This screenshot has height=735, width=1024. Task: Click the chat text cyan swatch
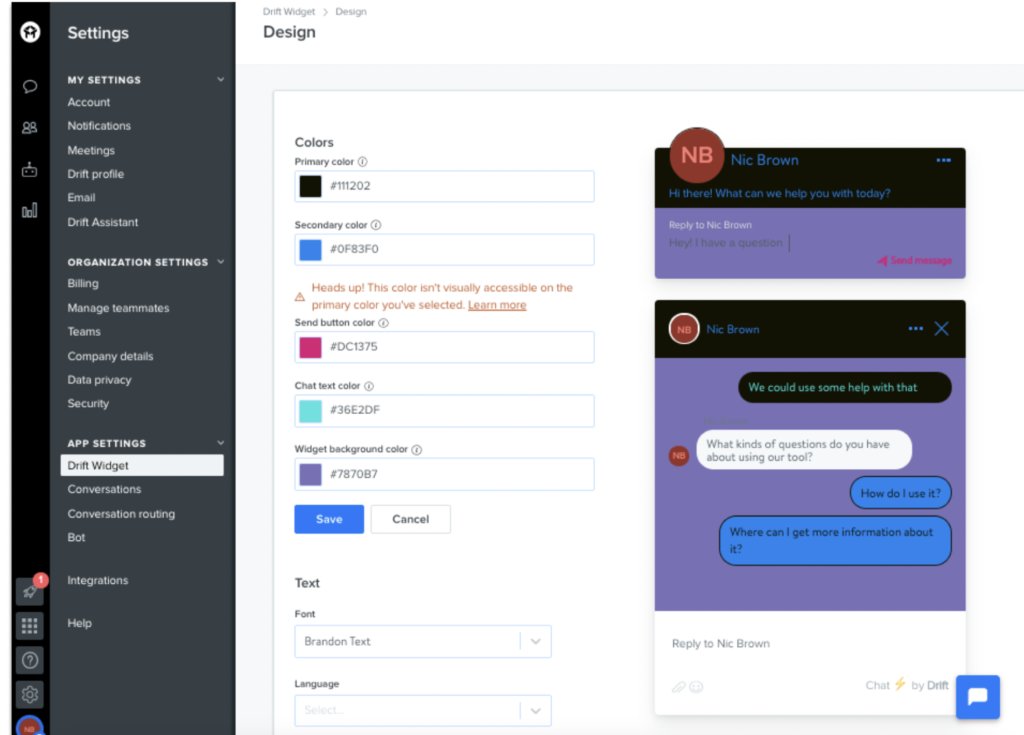click(x=310, y=410)
